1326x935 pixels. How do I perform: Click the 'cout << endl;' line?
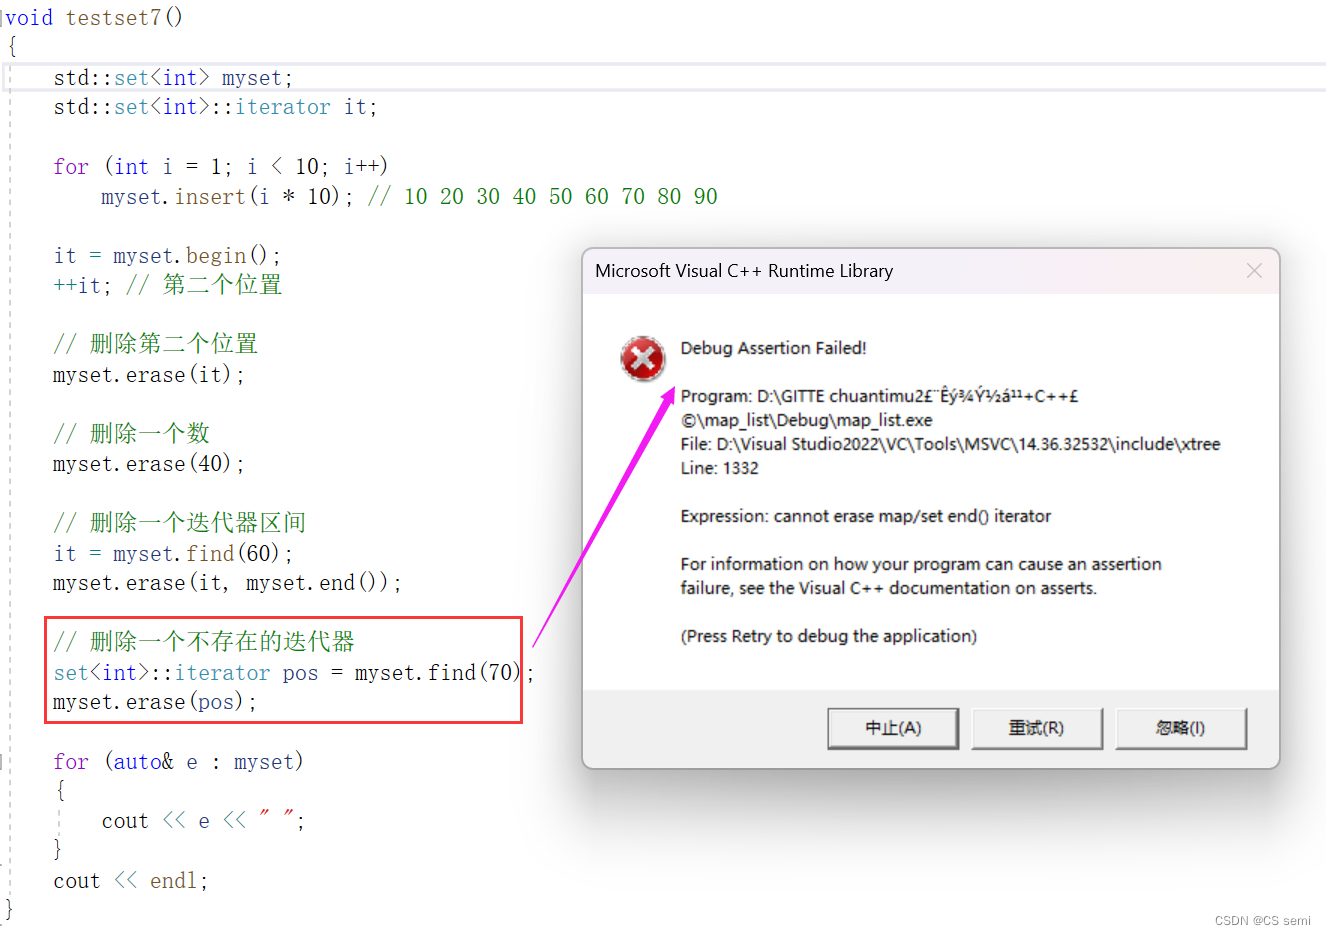click(130, 881)
